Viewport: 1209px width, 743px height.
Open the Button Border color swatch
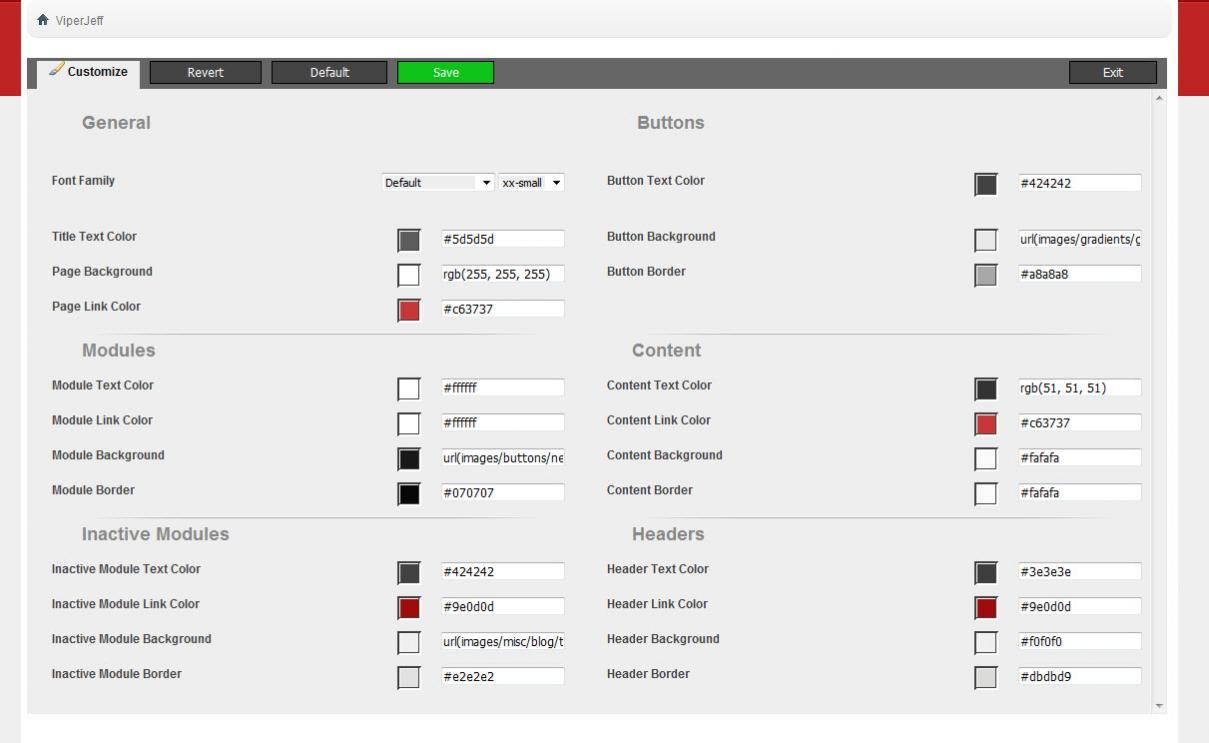(x=986, y=275)
